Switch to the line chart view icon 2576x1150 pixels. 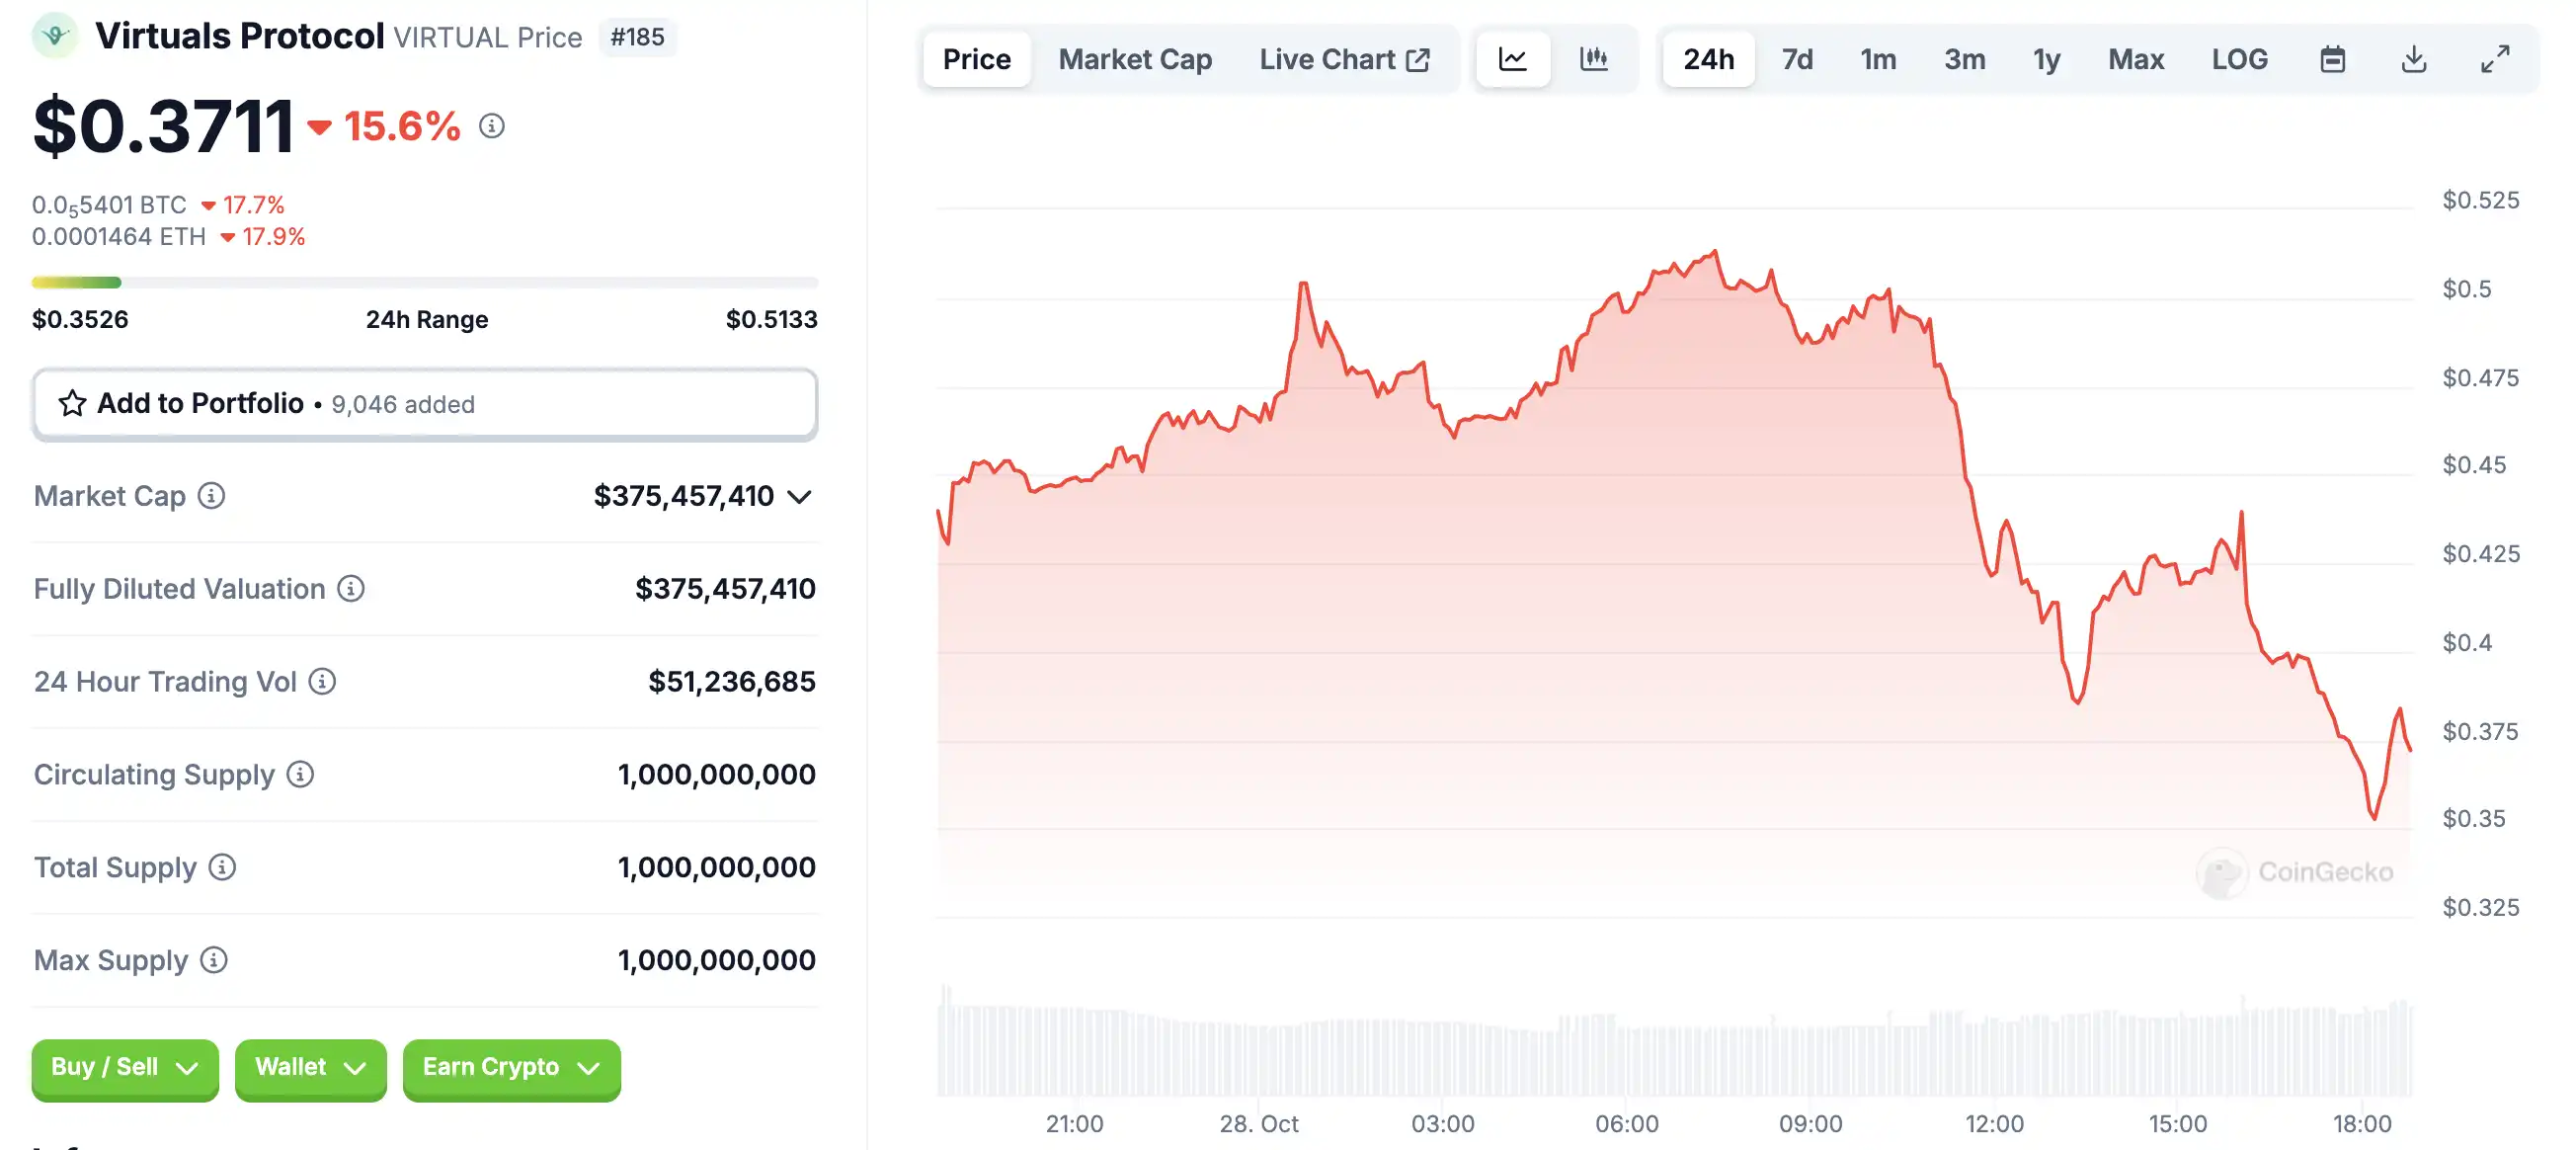click(x=1512, y=60)
